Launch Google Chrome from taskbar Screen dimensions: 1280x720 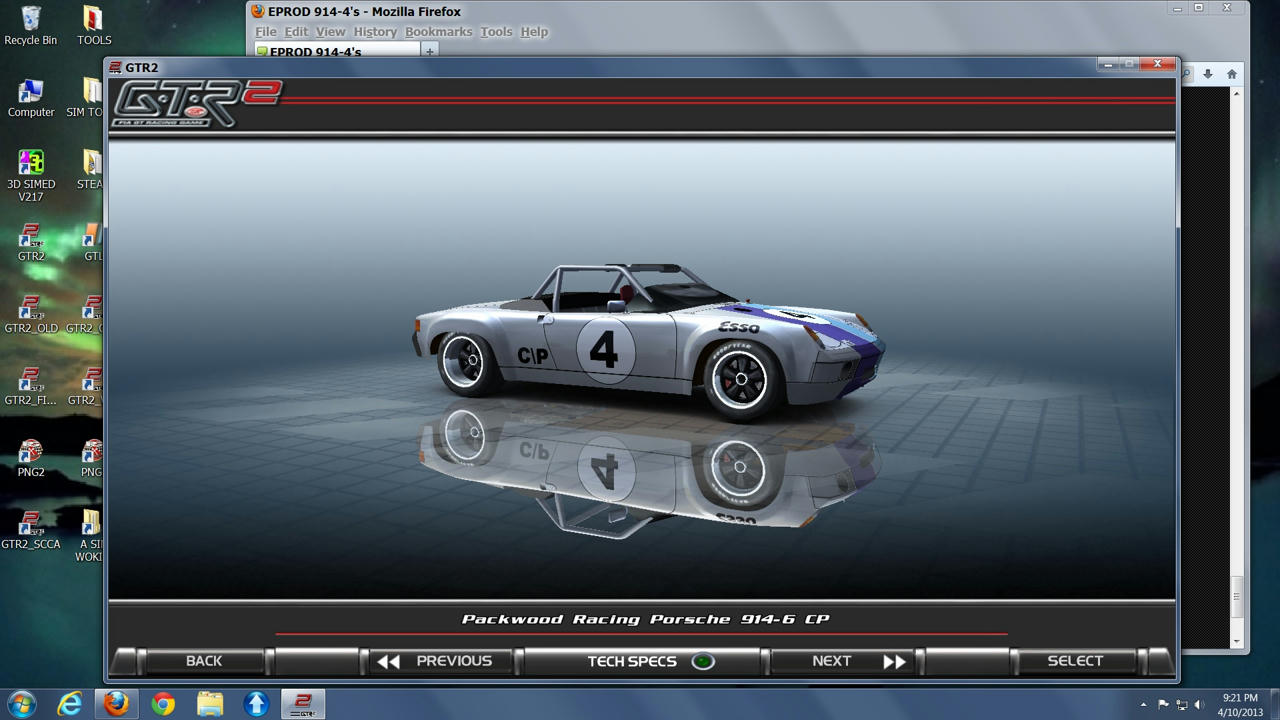(x=163, y=703)
